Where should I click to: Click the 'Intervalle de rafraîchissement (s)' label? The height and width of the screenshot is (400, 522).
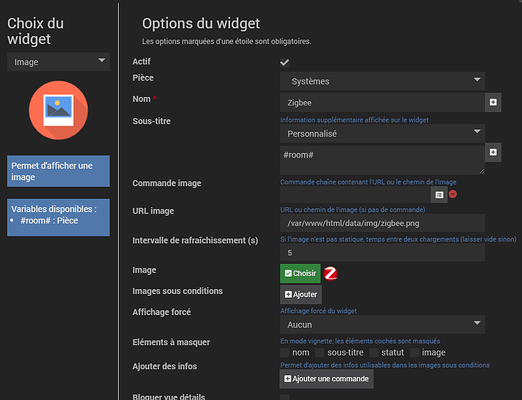coord(195,241)
